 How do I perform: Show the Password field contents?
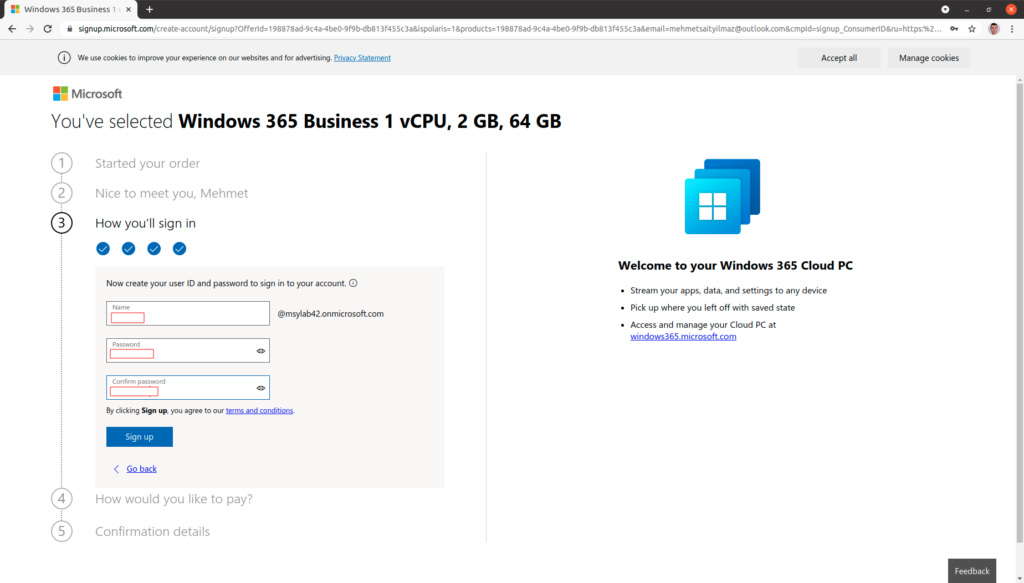click(x=261, y=351)
